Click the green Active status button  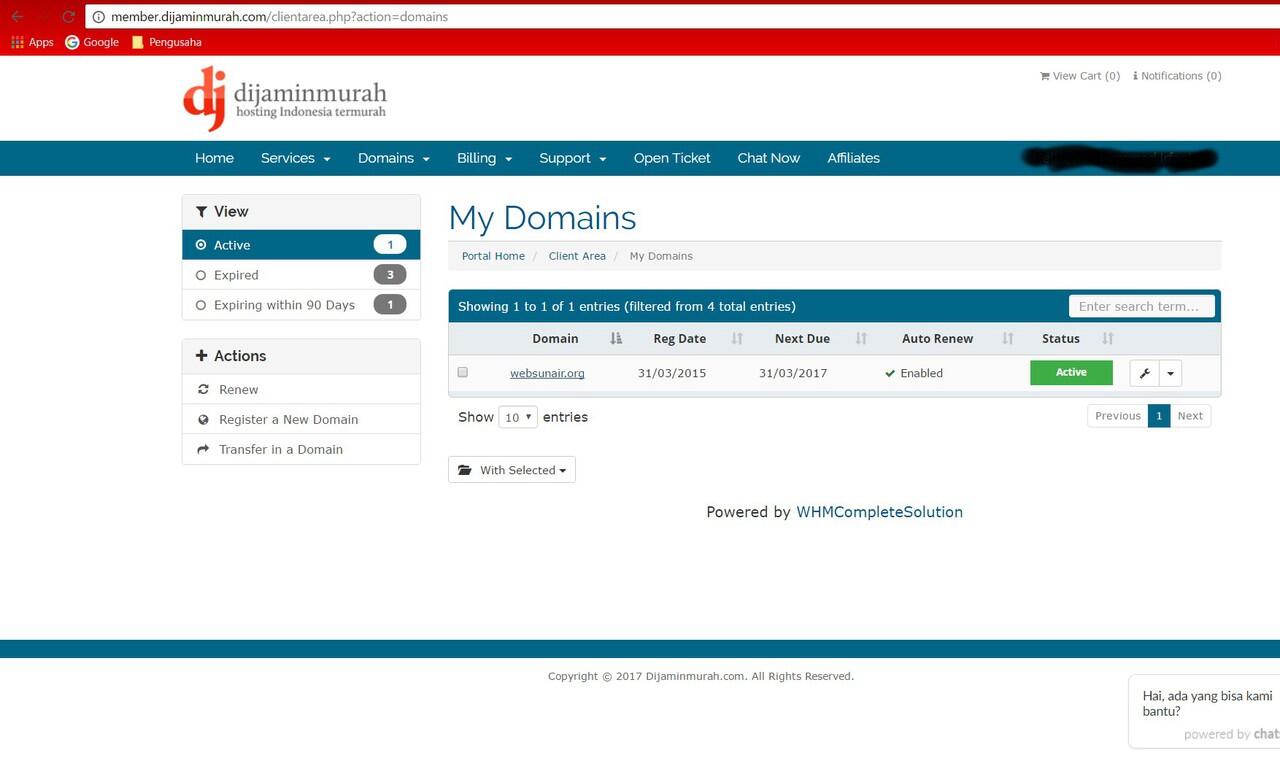coord(1071,372)
